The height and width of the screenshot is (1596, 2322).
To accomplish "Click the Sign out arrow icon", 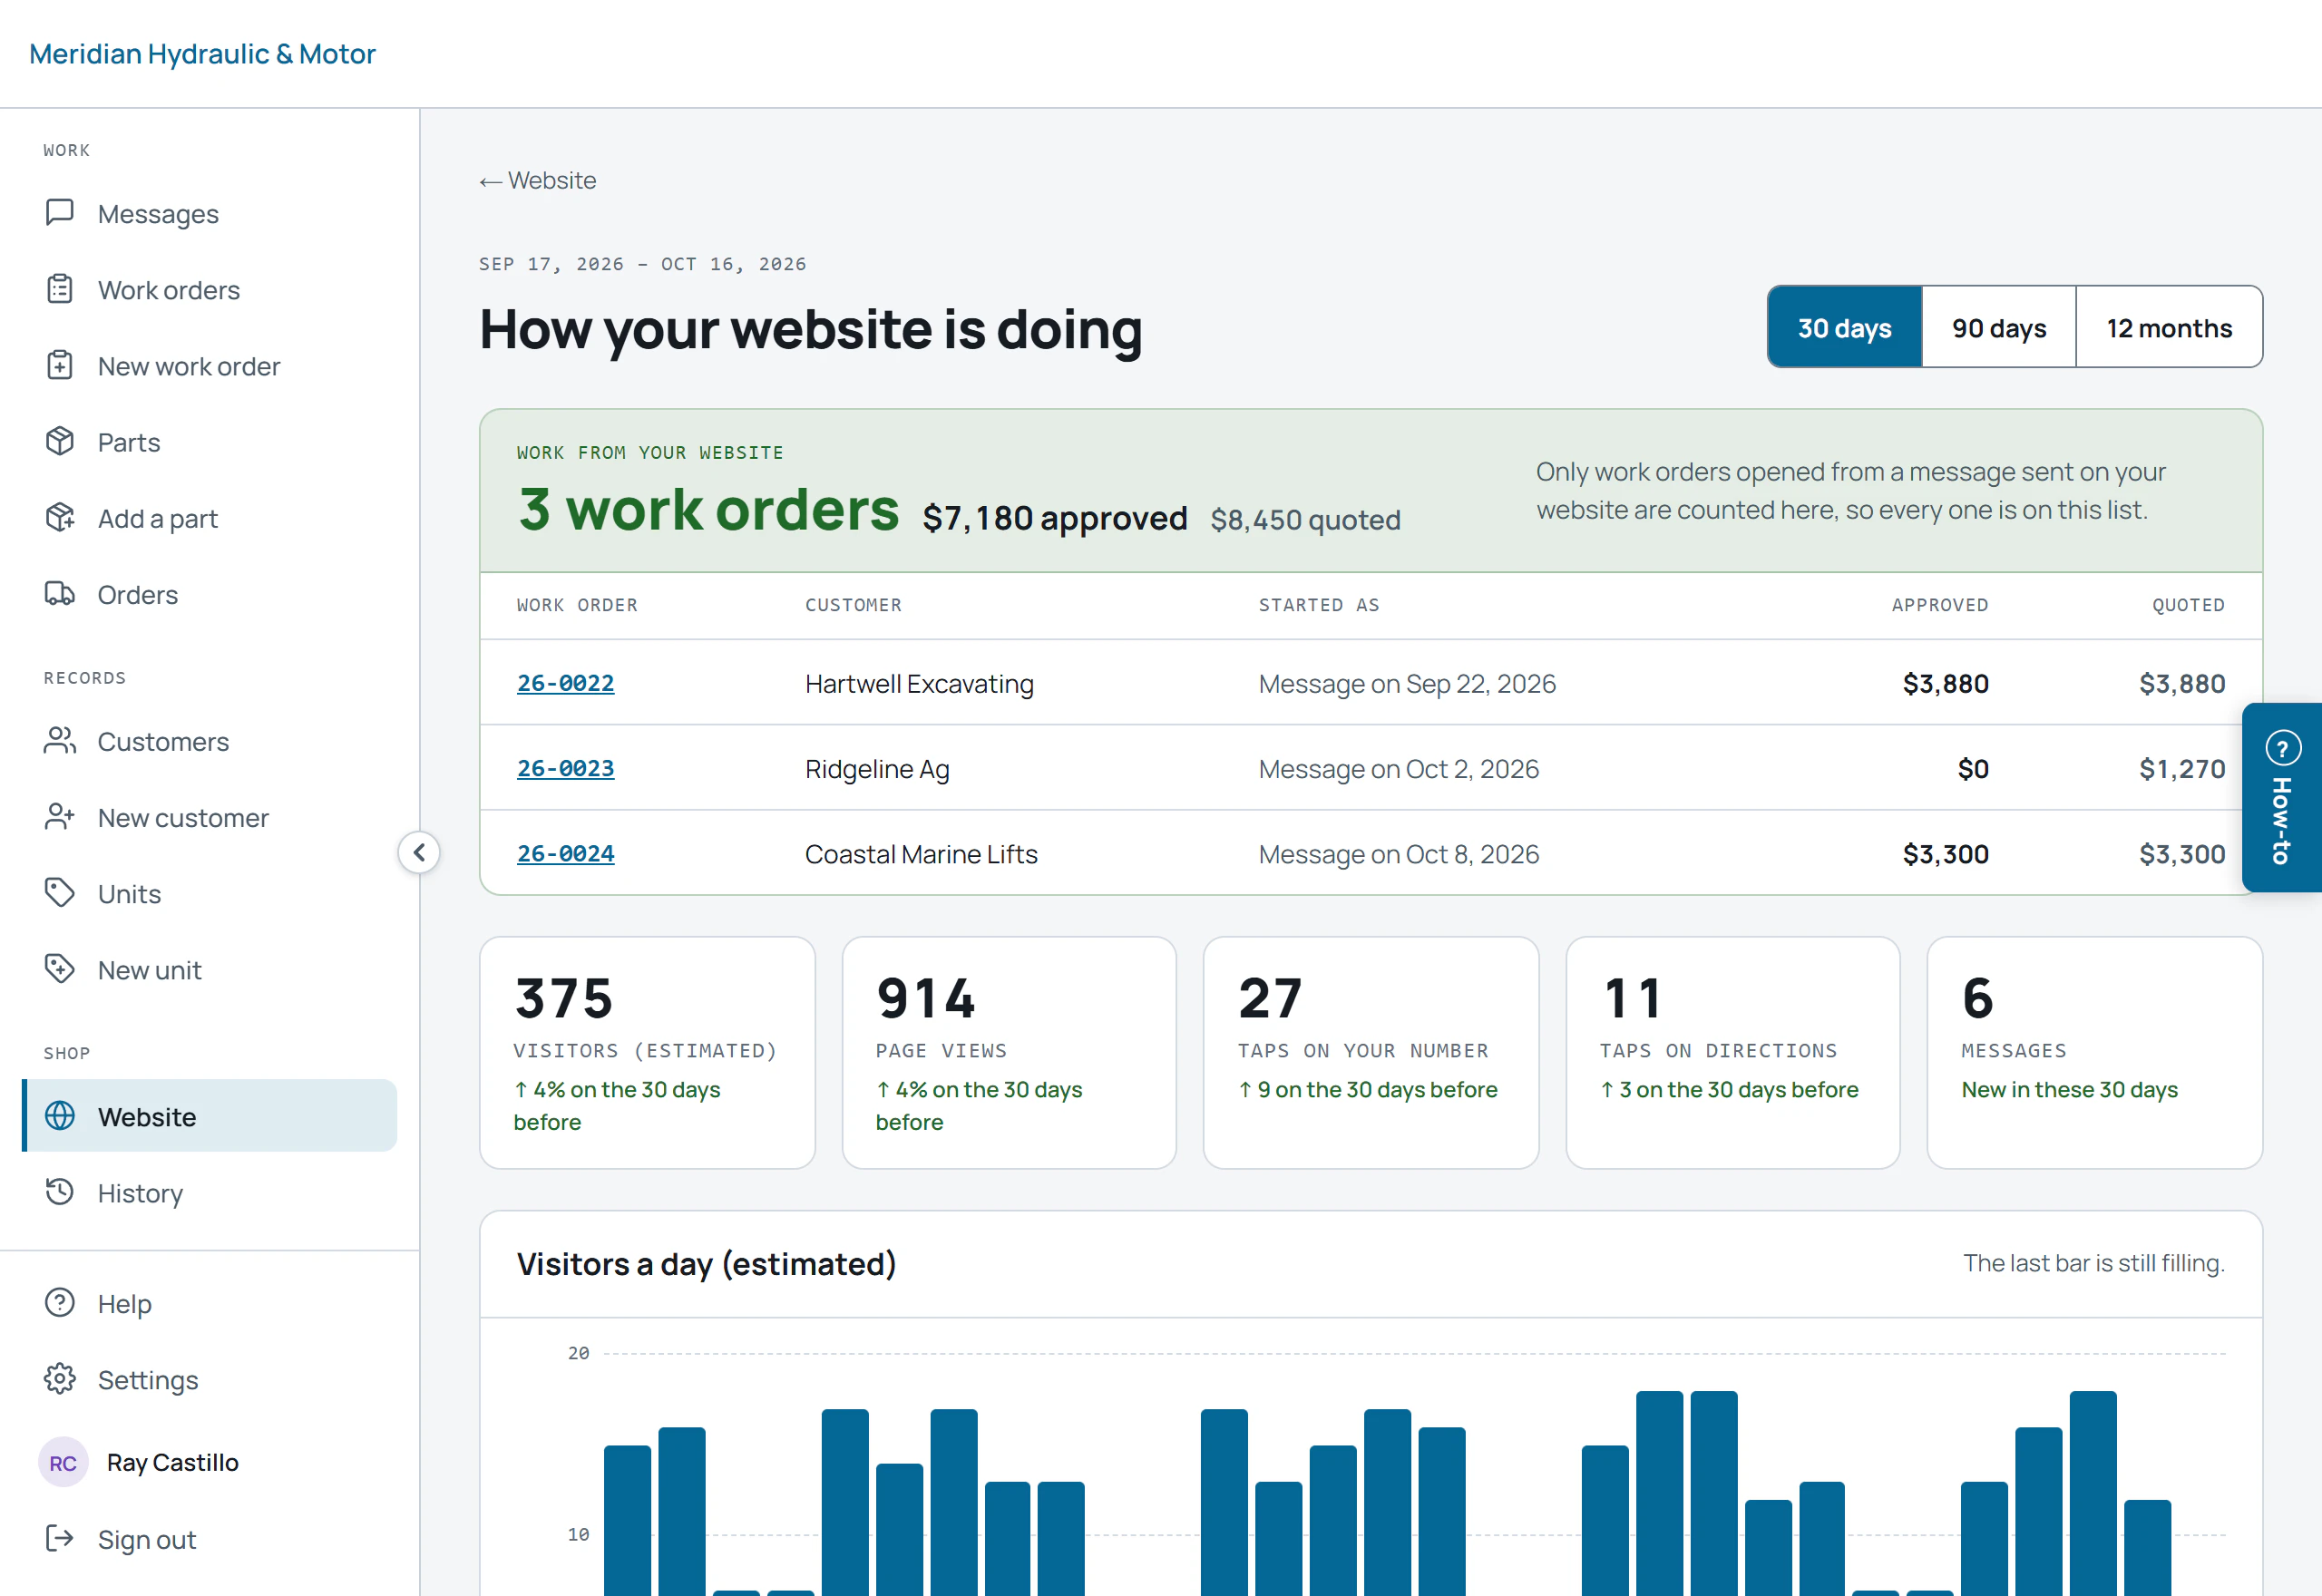I will tap(60, 1539).
